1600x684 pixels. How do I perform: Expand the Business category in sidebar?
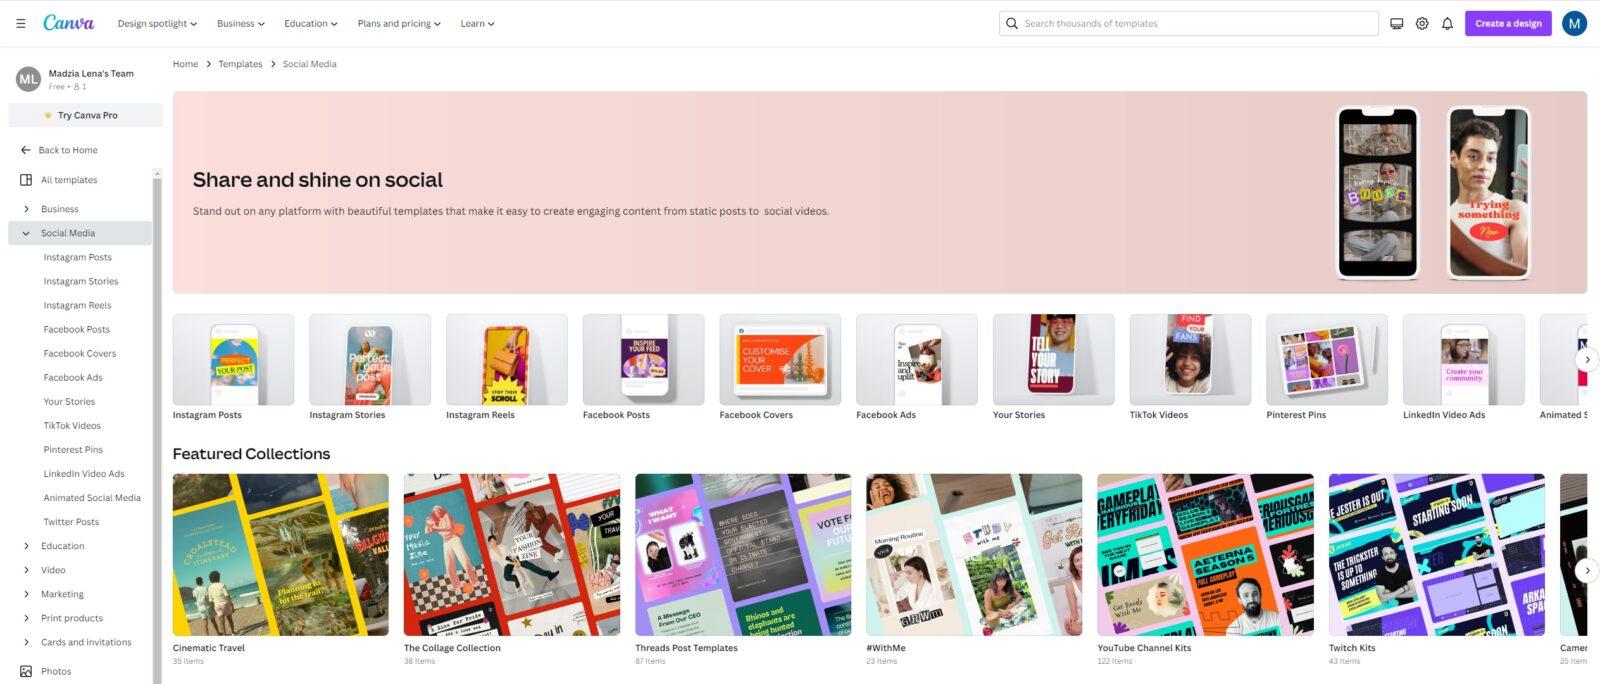26,209
